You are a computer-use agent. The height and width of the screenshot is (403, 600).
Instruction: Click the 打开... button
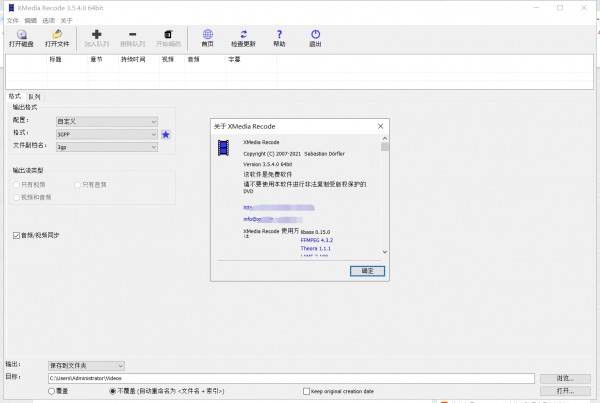point(565,391)
